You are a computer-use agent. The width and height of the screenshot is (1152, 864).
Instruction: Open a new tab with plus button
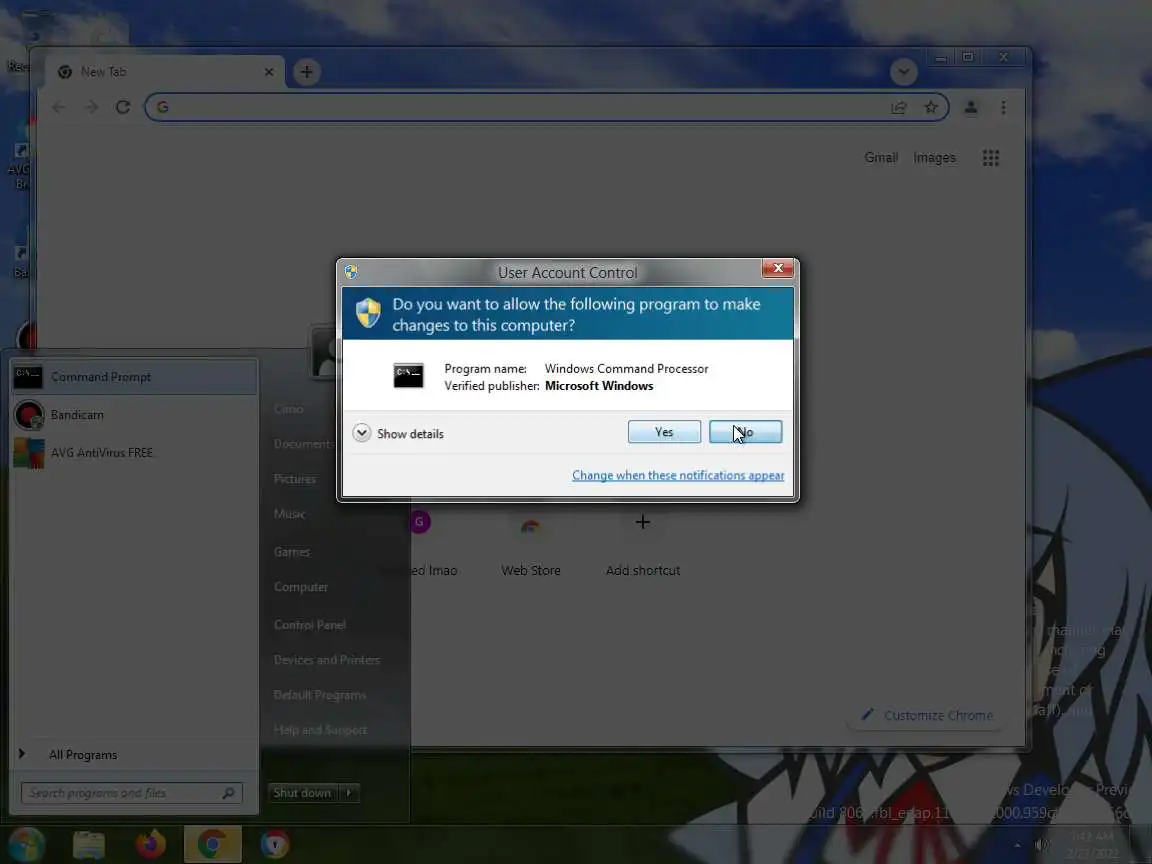(307, 72)
